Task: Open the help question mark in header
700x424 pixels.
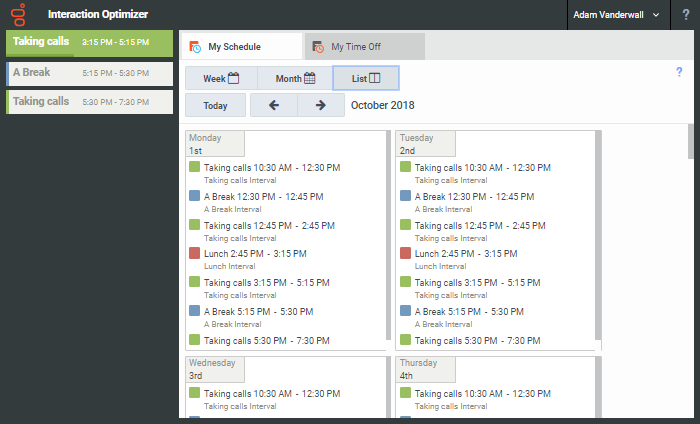Action: 685,15
